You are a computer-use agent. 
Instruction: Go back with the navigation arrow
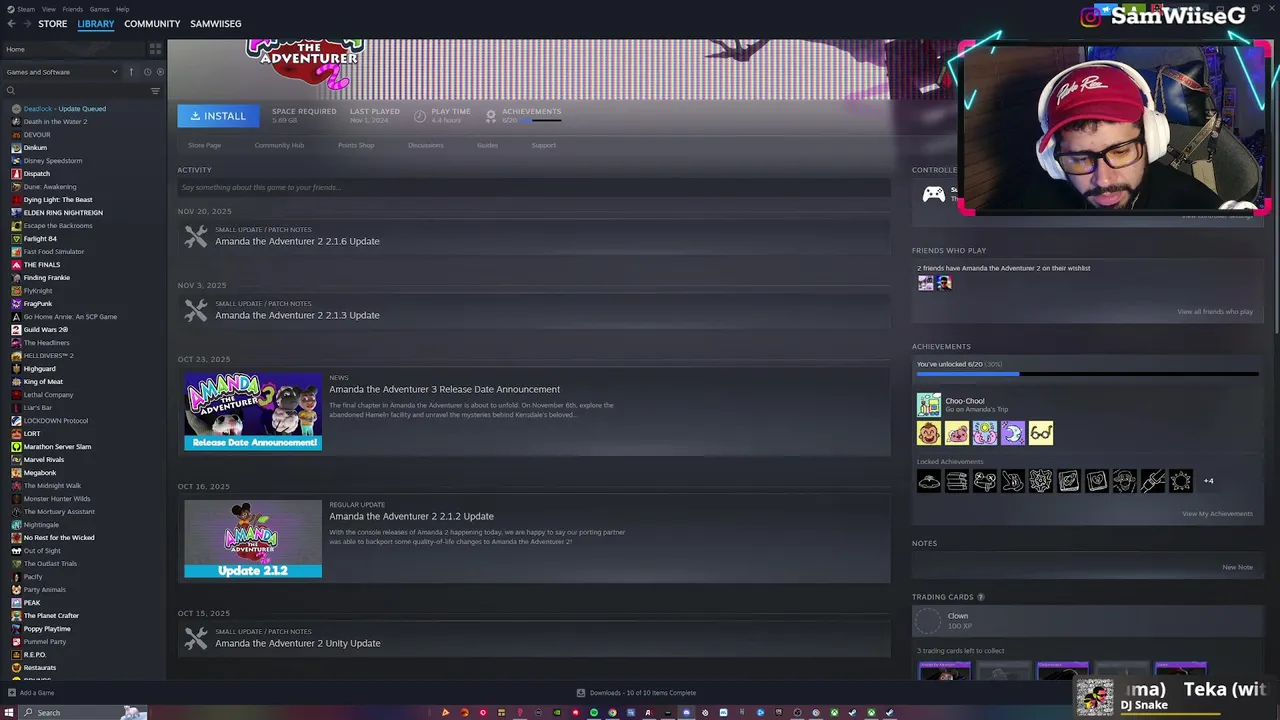pyautogui.click(x=10, y=23)
